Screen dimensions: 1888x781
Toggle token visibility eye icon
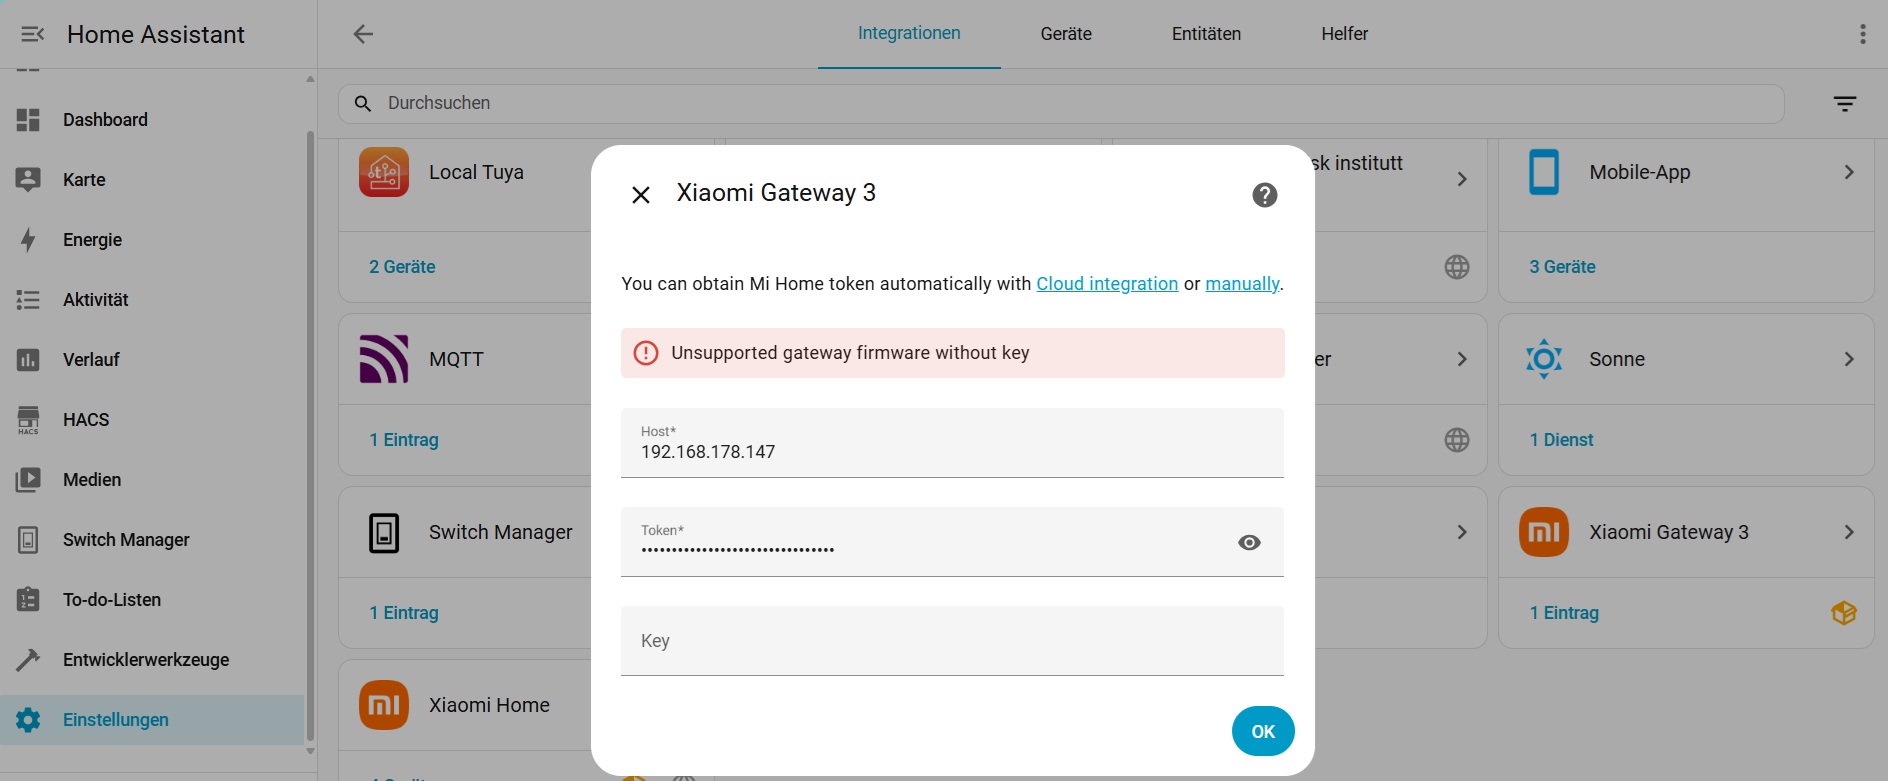pyautogui.click(x=1249, y=542)
